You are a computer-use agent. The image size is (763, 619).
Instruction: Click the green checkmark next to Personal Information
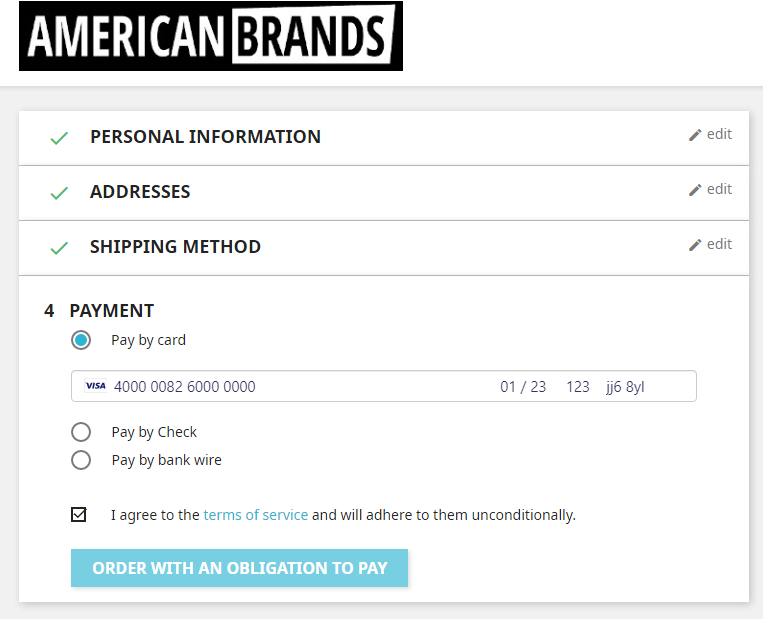pyautogui.click(x=59, y=138)
